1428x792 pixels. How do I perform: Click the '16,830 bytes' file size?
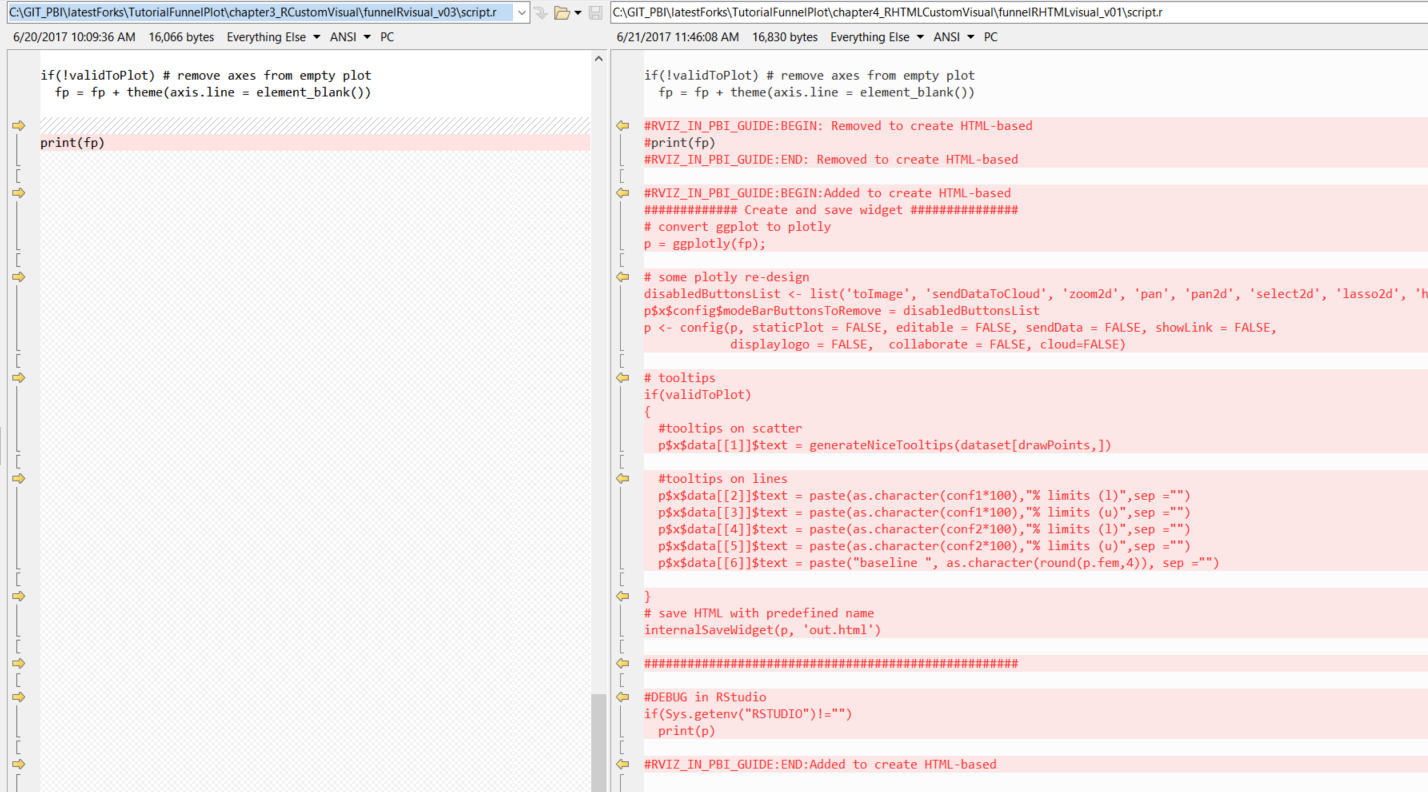click(x=785, y=37)
